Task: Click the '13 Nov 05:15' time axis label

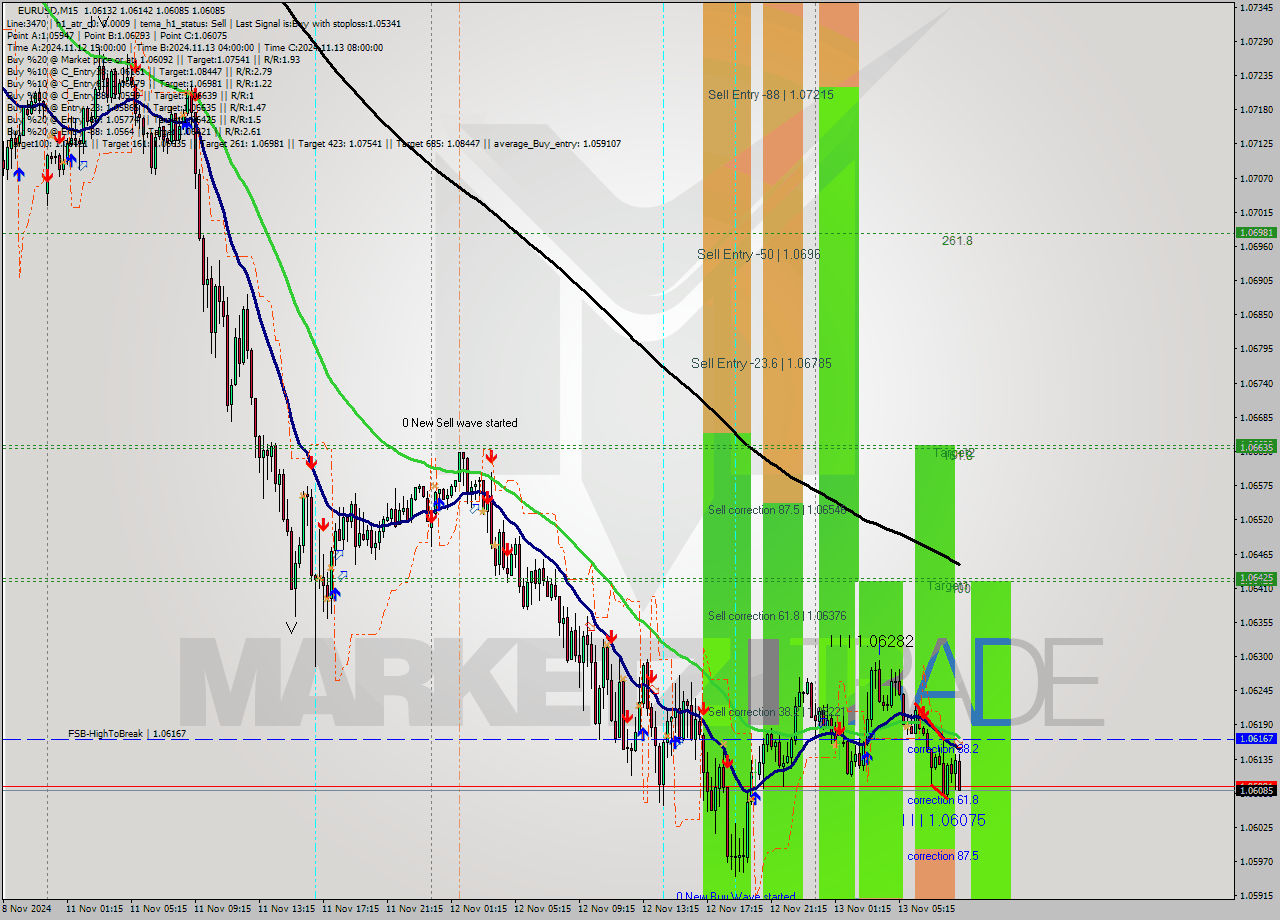Action: [927, 909]
